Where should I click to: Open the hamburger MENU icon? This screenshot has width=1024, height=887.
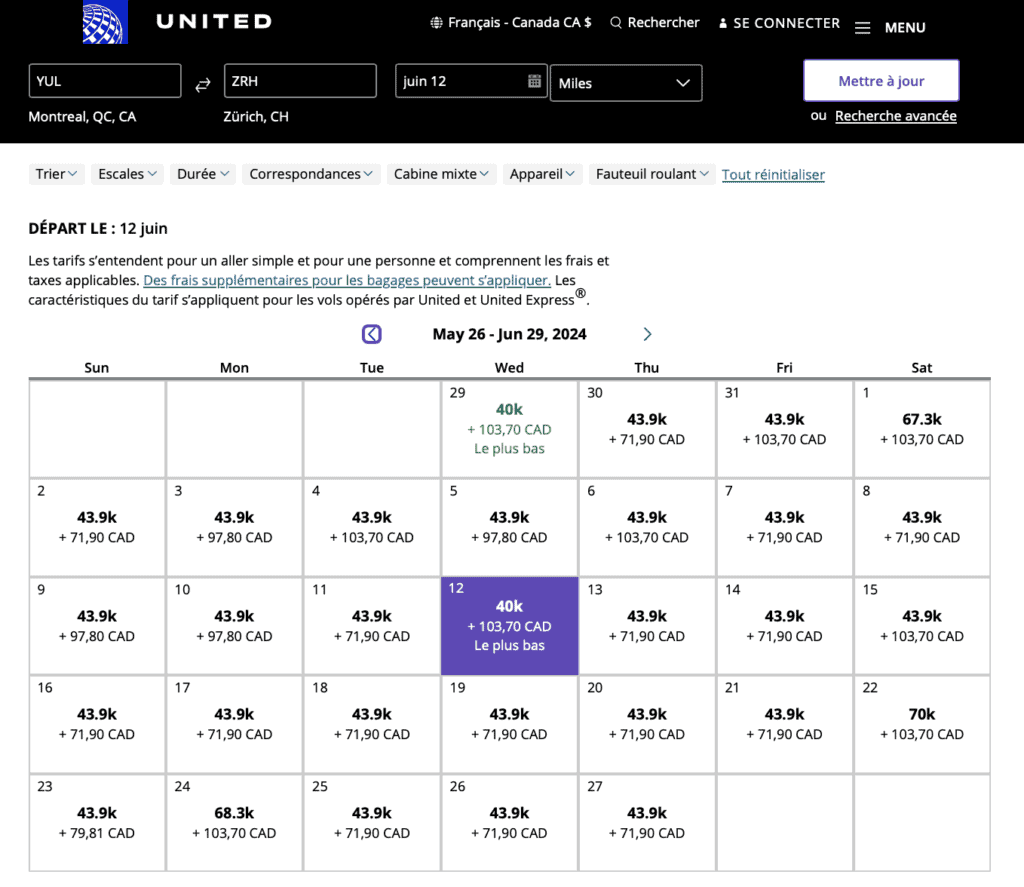pos(863,28)
